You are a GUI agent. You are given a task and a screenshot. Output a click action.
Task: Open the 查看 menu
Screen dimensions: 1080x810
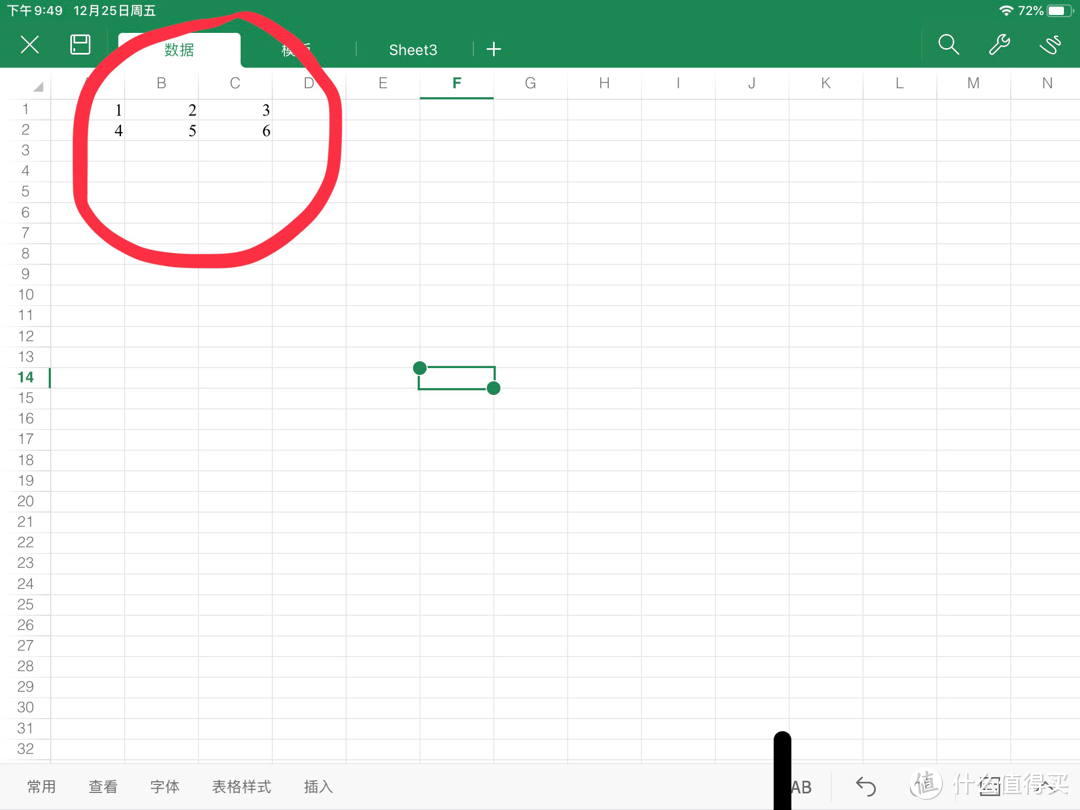pos(103,787)
